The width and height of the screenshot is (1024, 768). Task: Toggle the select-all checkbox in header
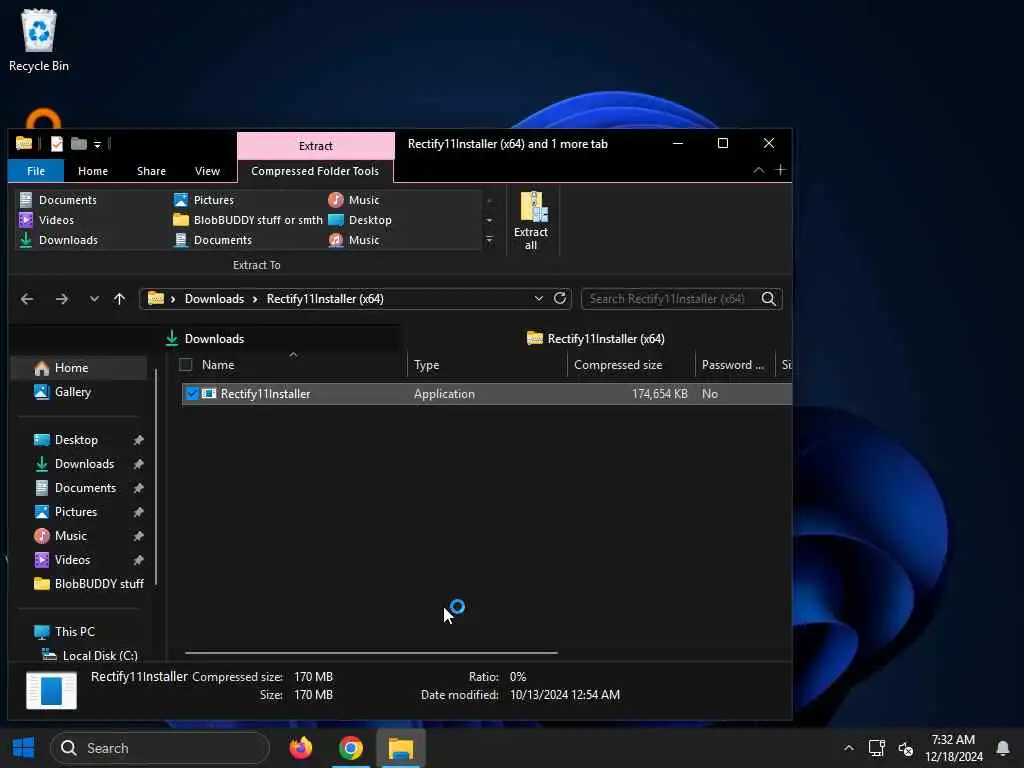[185, 364]
